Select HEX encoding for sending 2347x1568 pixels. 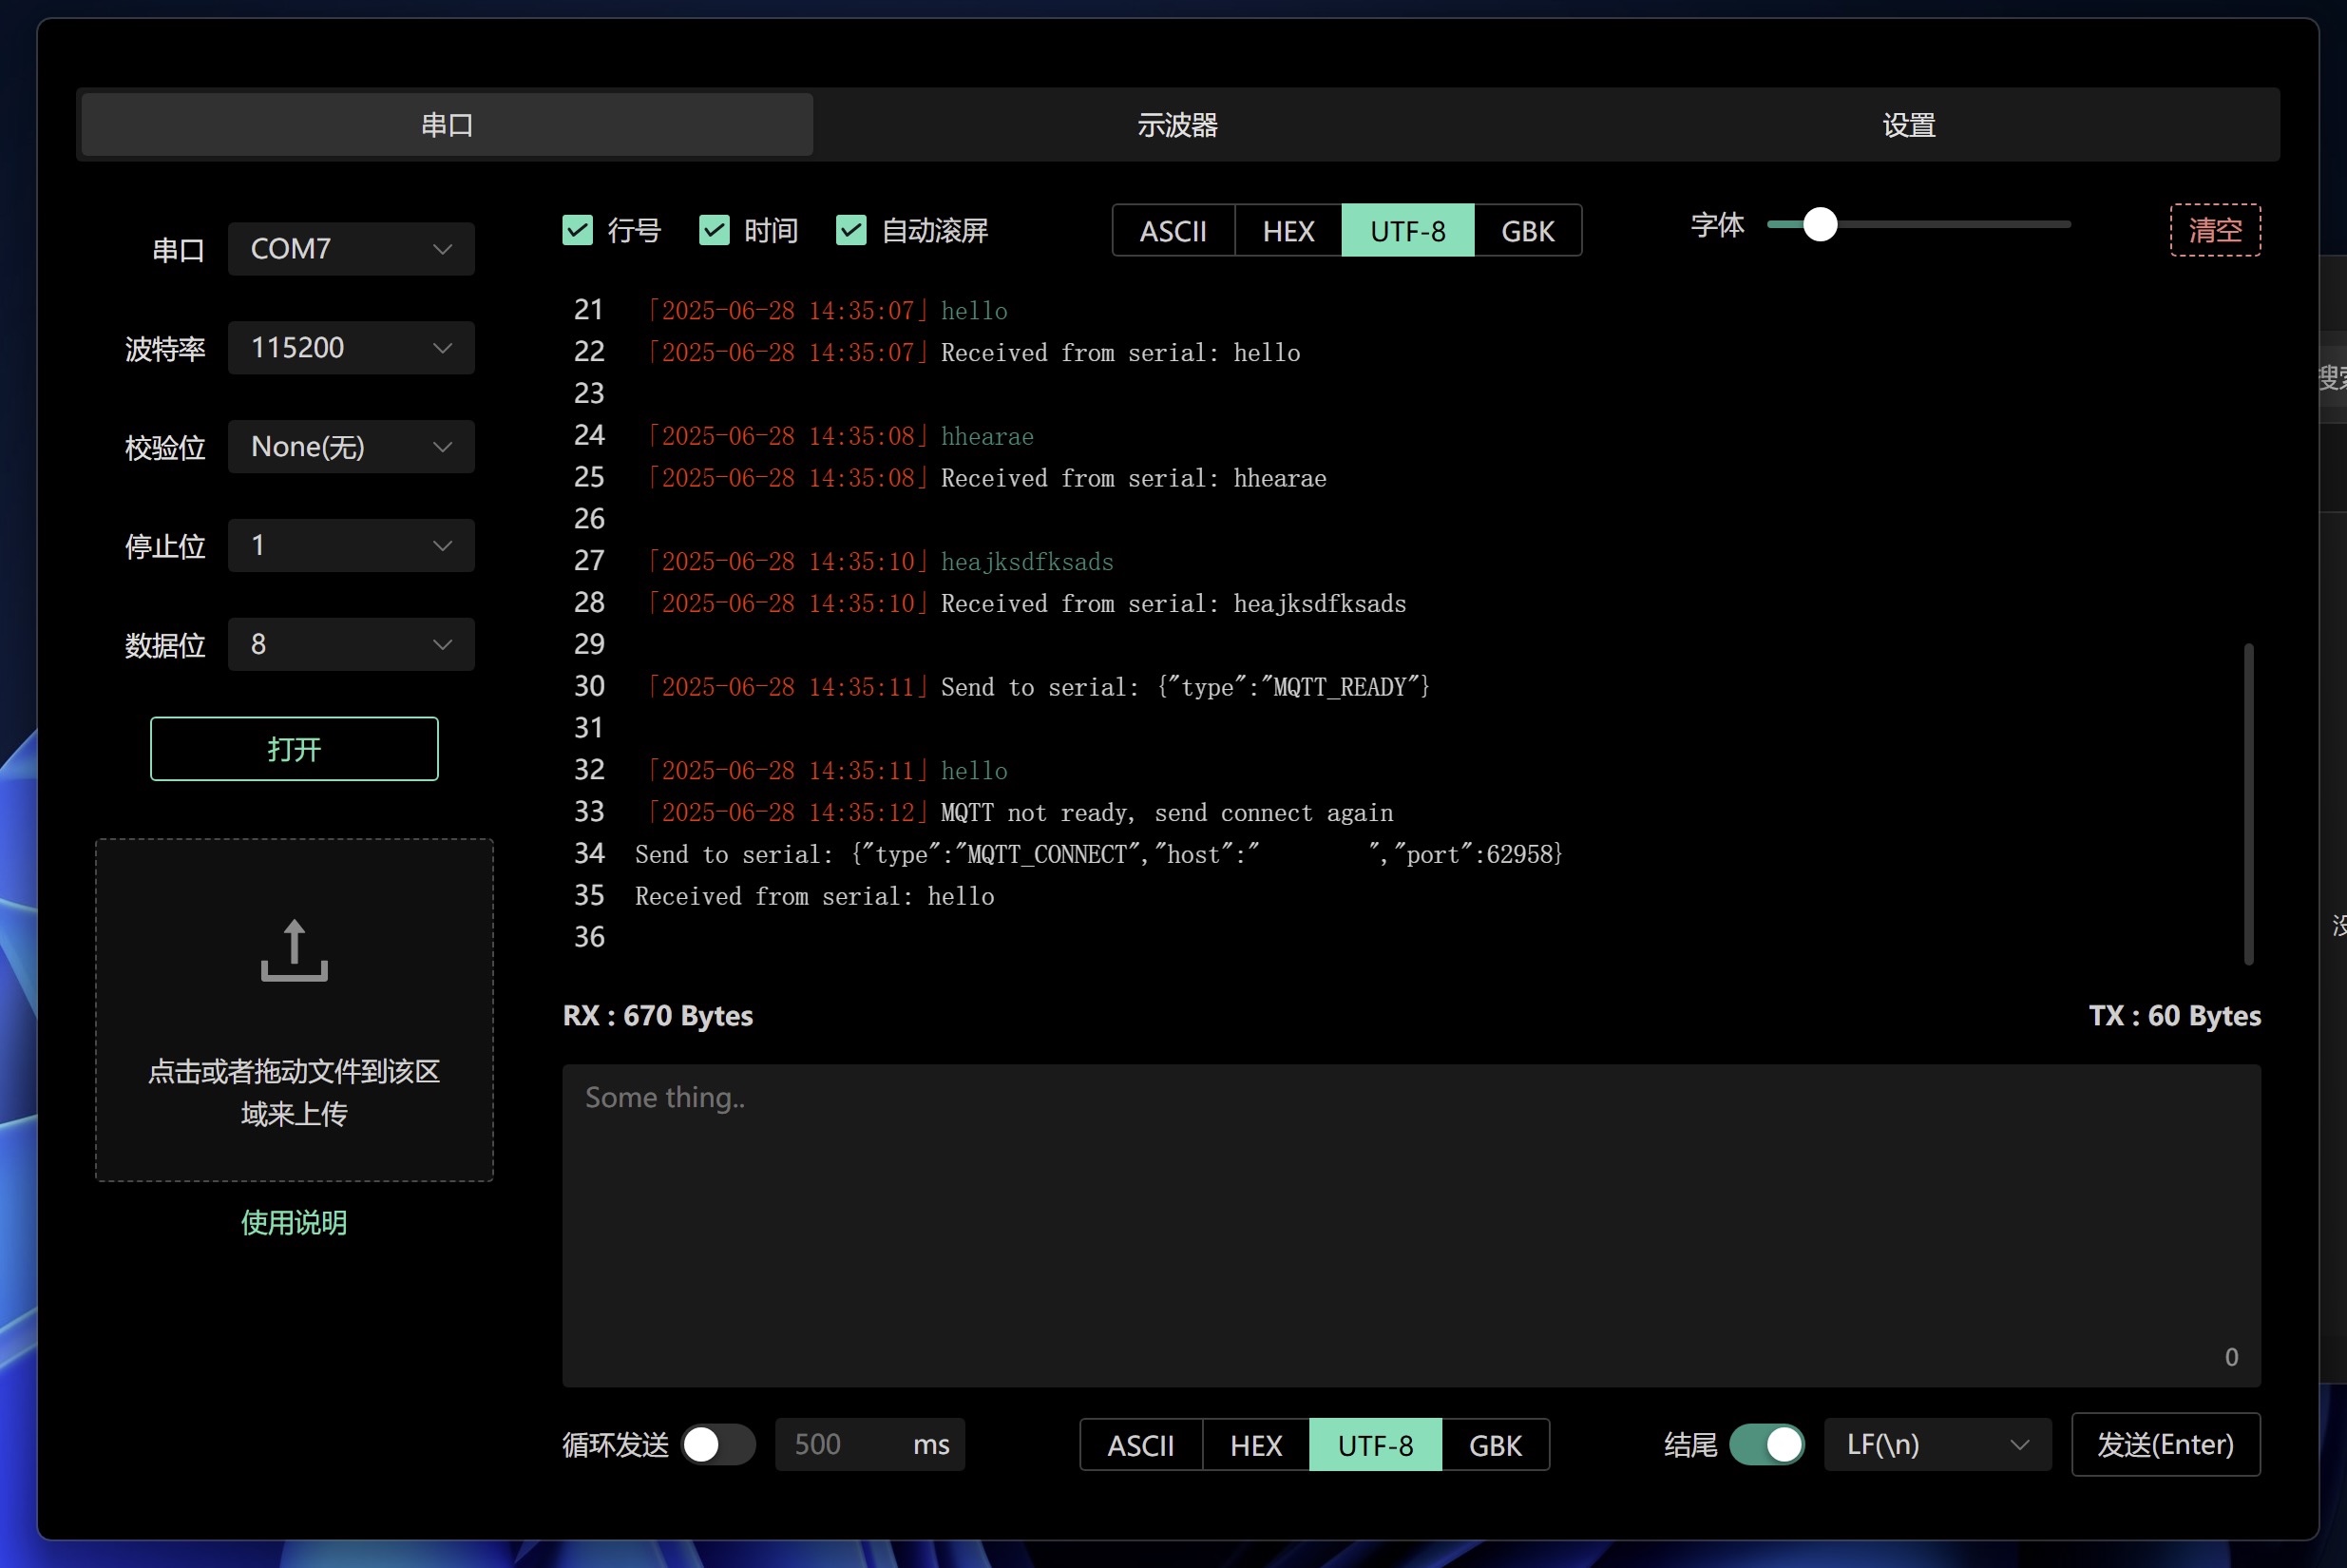tap(1255, 1445)
